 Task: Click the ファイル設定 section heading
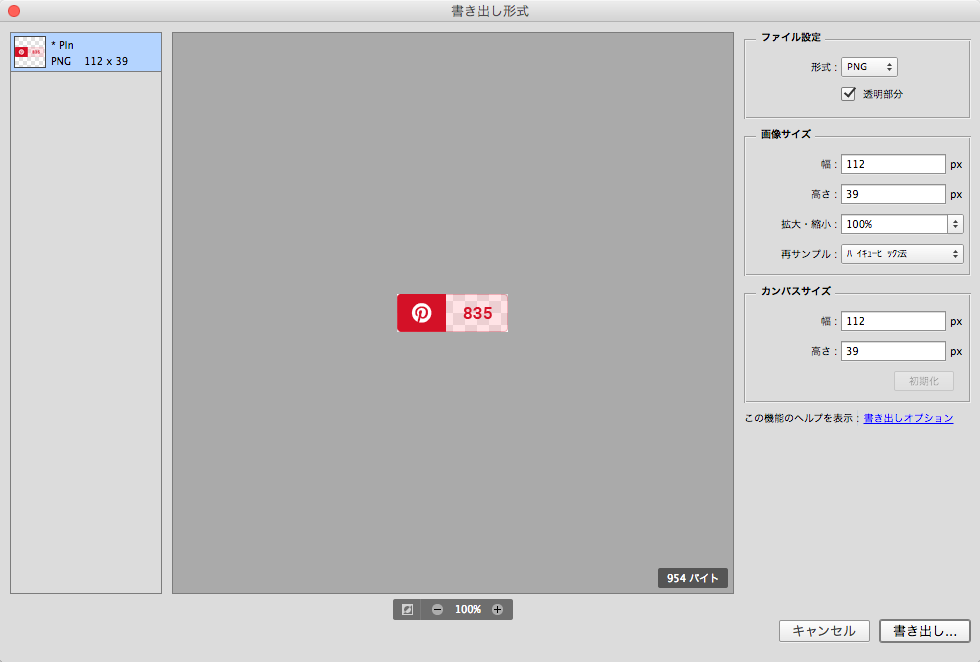(791, 38)
